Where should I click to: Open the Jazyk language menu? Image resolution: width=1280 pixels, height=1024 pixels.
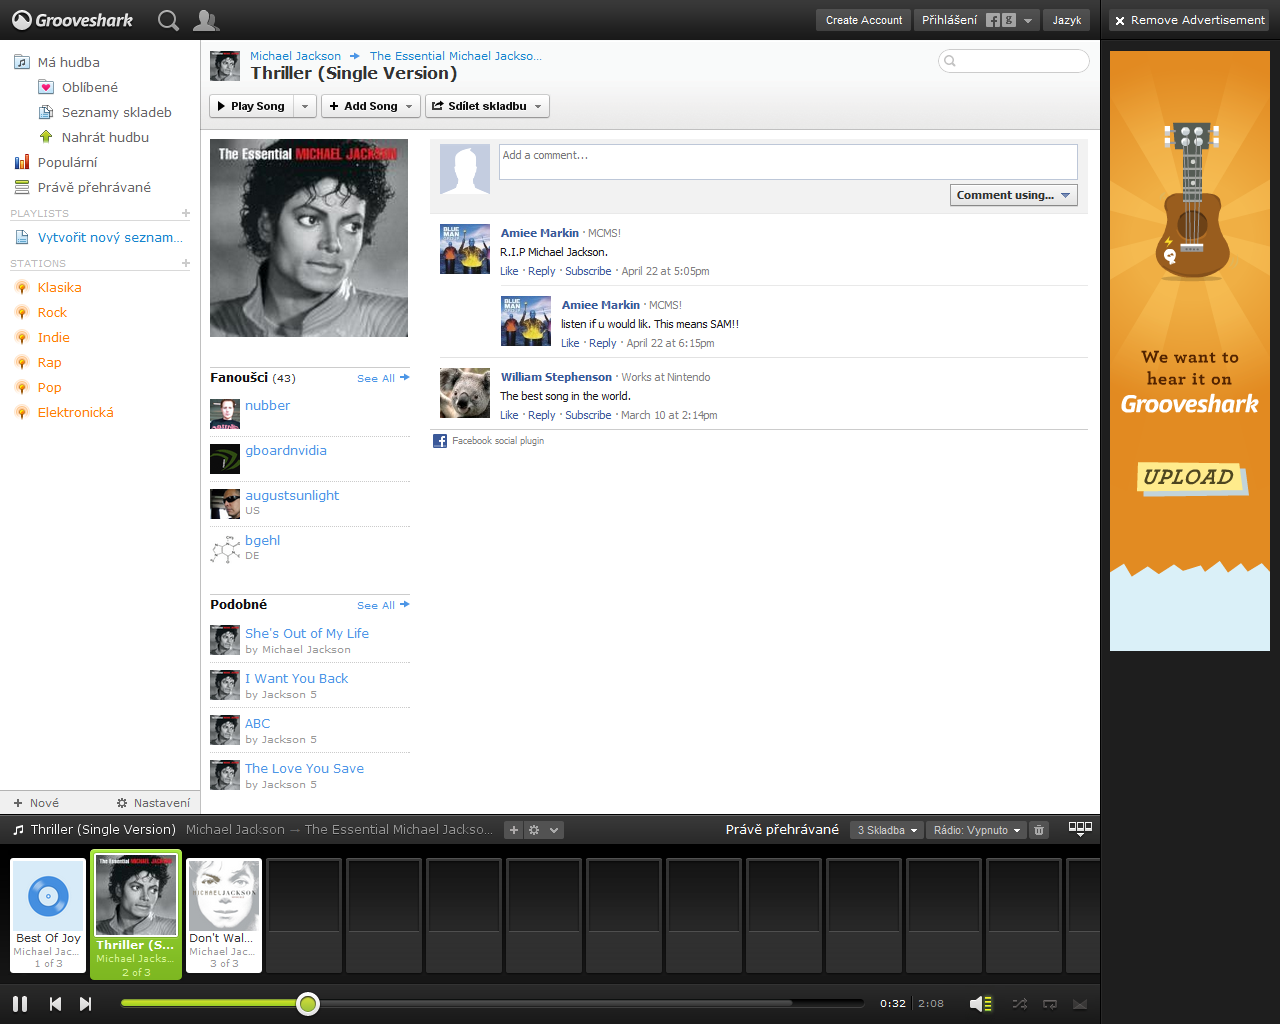click(x=1067, y=20)
